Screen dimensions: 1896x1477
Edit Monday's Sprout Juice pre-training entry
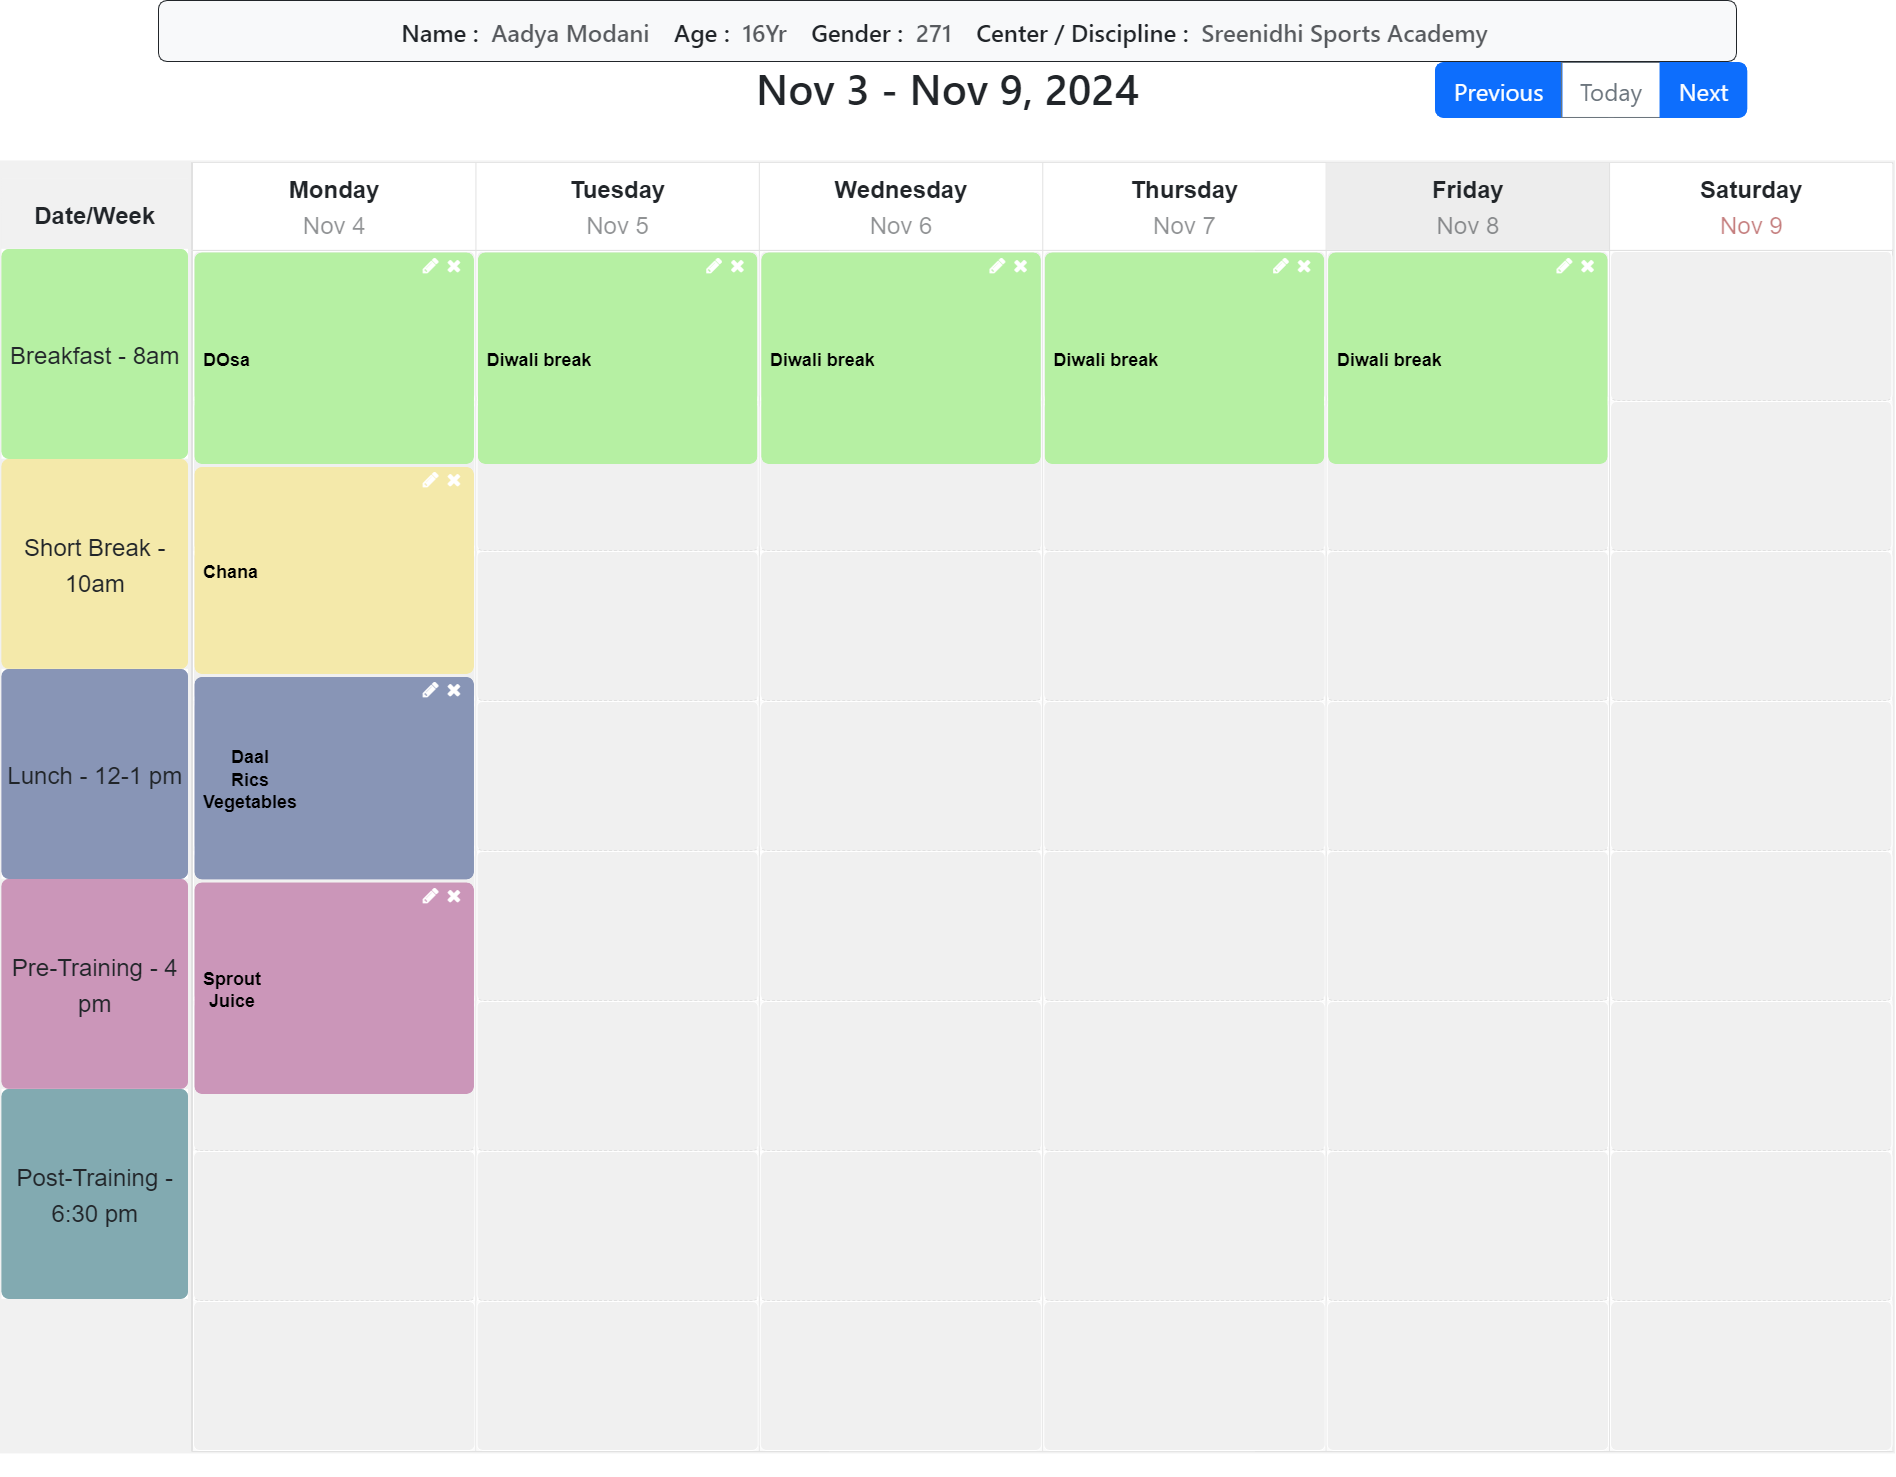tap(430, 896)
